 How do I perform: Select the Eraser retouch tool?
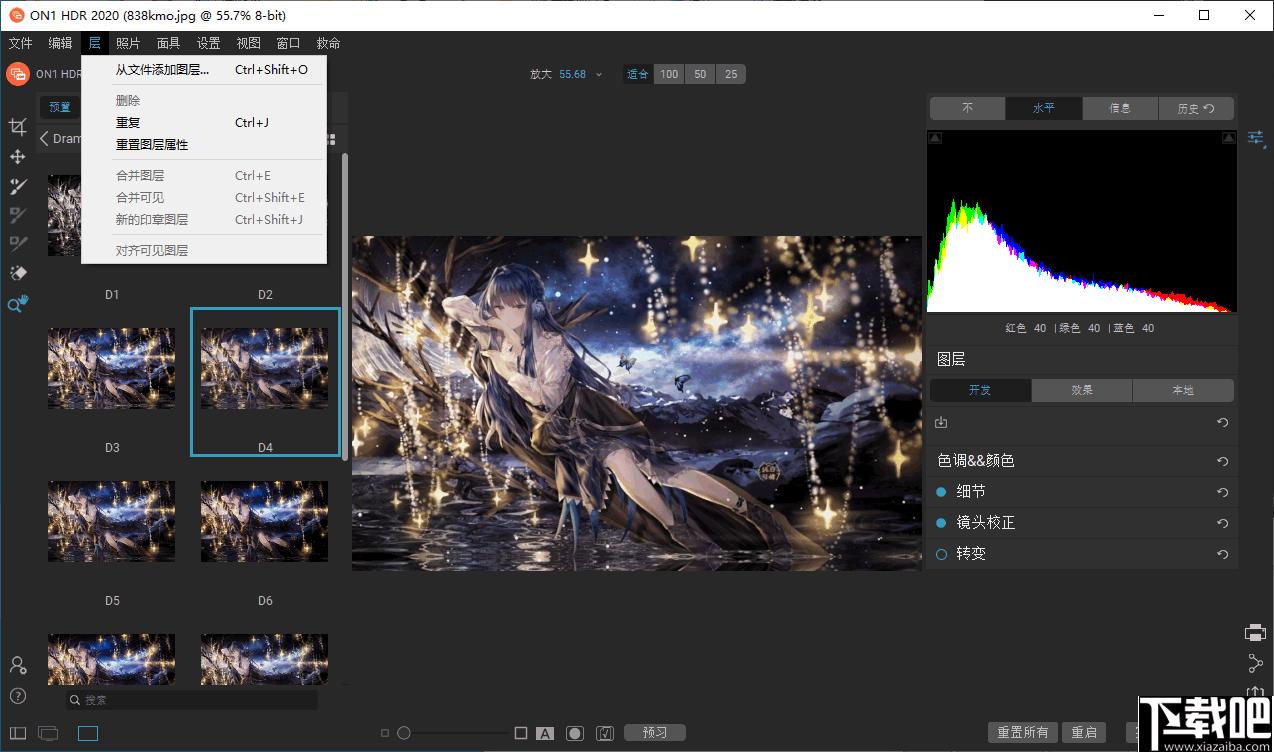[x=17, y=273]
